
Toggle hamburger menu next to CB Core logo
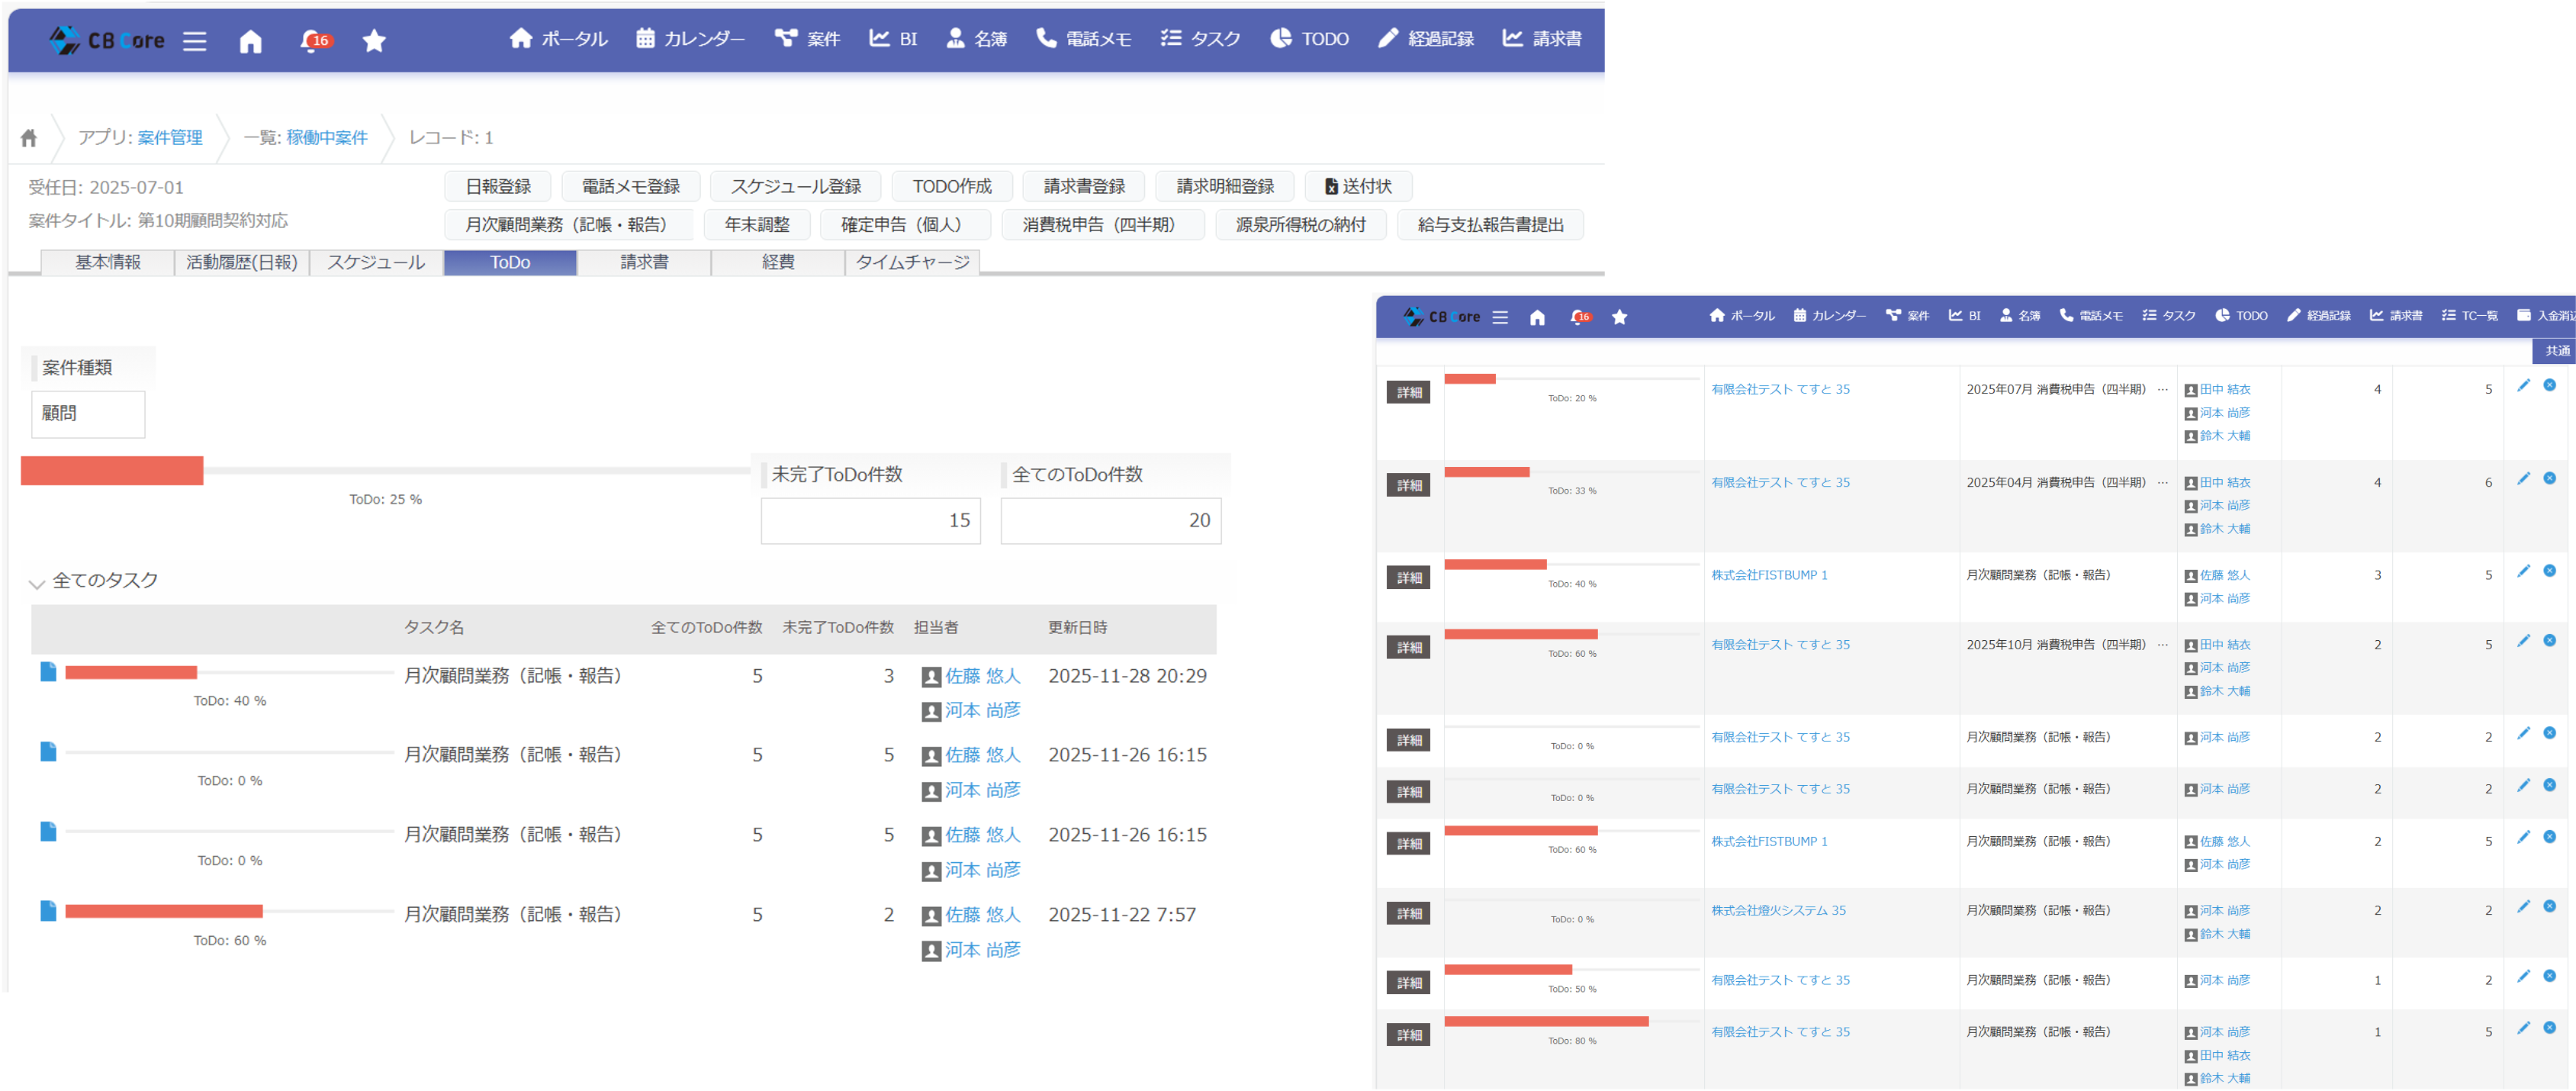coord(195,41)
